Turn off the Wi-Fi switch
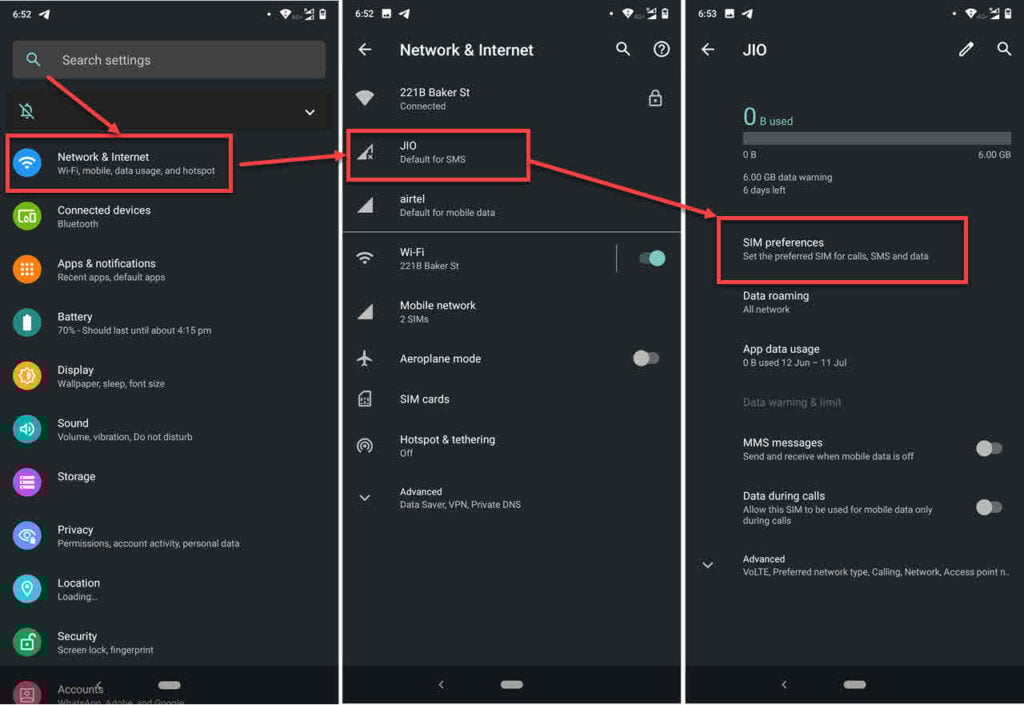1024x705 pixels. pyautogui.click(x=652, y=258)
